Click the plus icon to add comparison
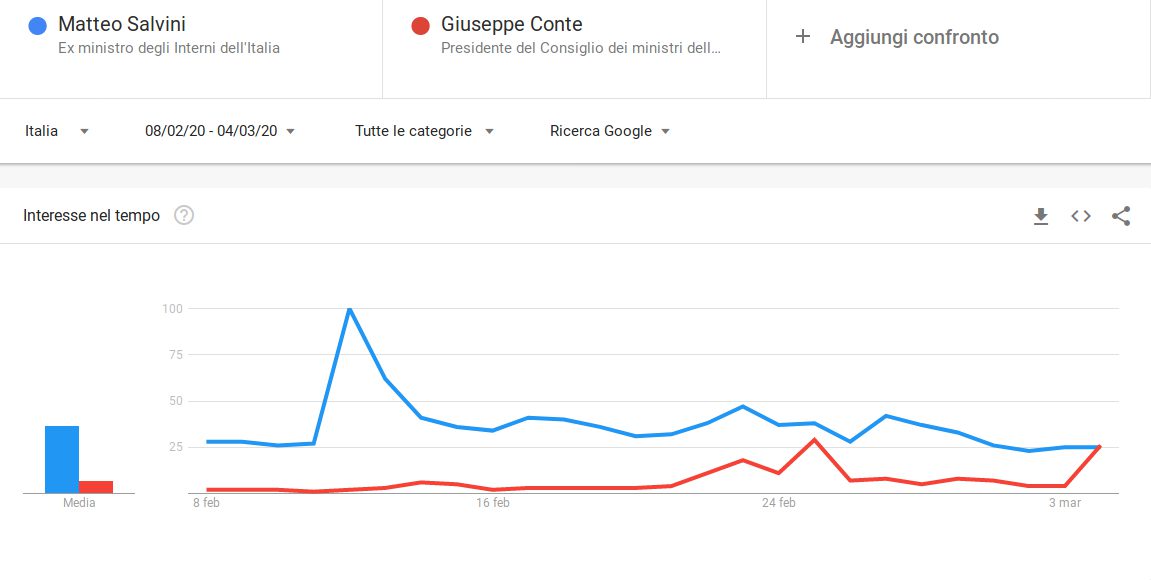Image resolution: width=1151 pixels, height=580 pixels. (802, 37)
